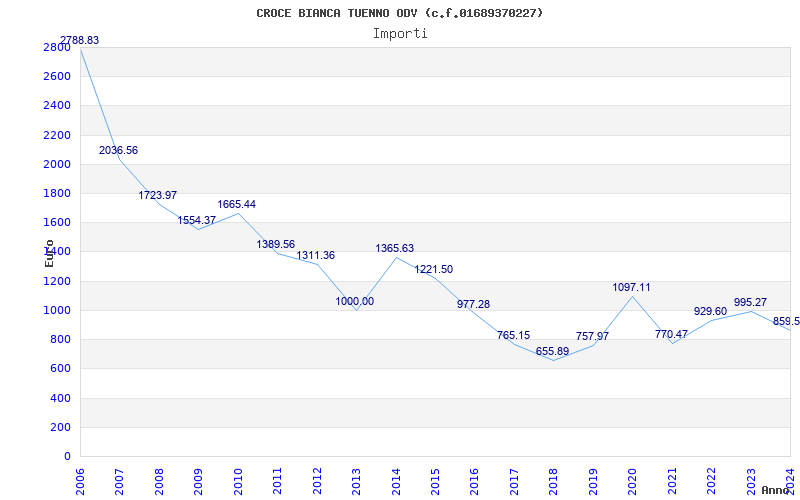Click the 0 value on Euro axis

(67, 456)
